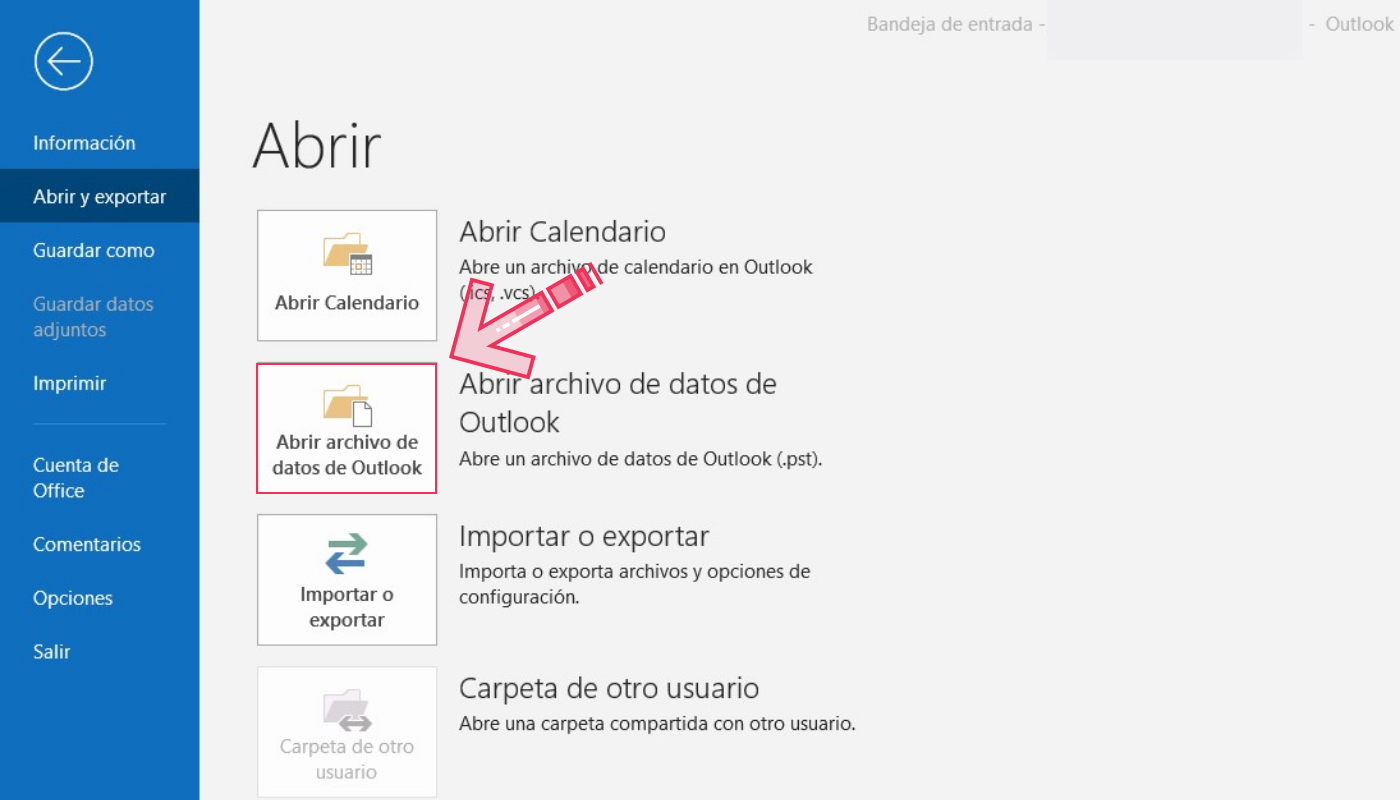This screenshot has height=800, width=1400.
Task: Select Guardar datos adjuntos in sidebar
Action: (x=93, y=317)
